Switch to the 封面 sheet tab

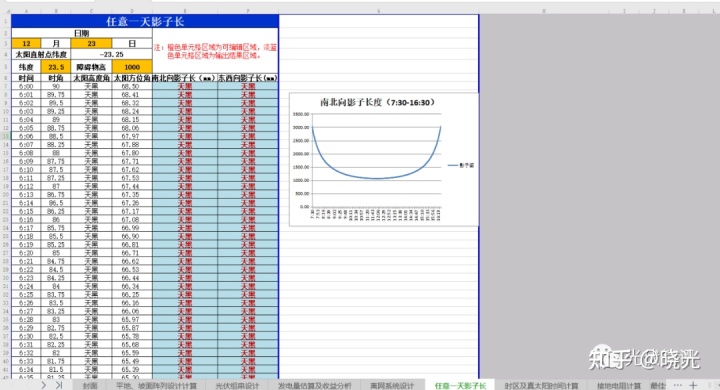tap(90, 385)
